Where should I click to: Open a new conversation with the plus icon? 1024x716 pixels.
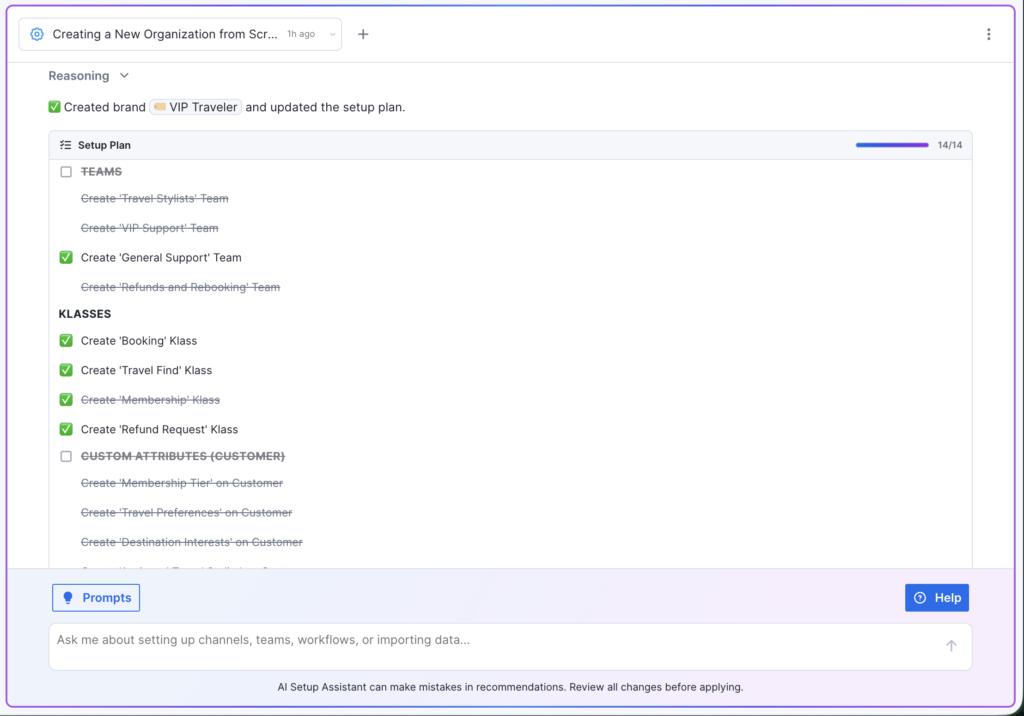tap(363, 33)
